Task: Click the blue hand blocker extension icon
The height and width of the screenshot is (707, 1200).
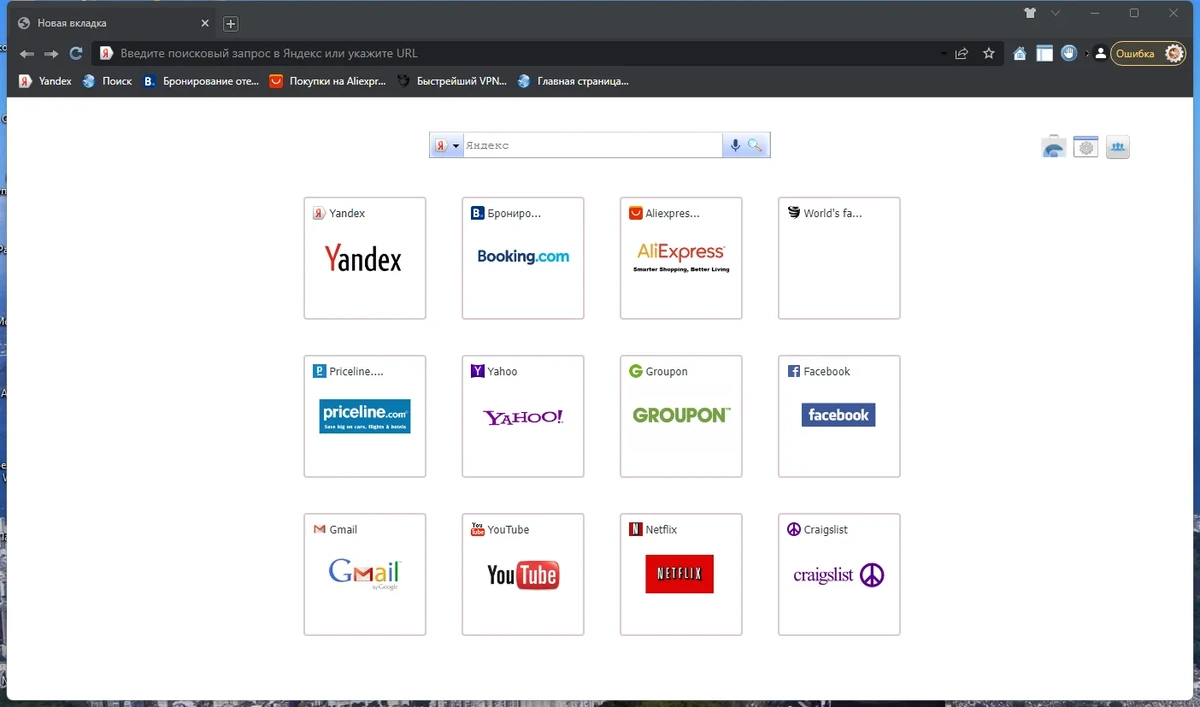Action: pyautogui.click(x=1069, y=53)
